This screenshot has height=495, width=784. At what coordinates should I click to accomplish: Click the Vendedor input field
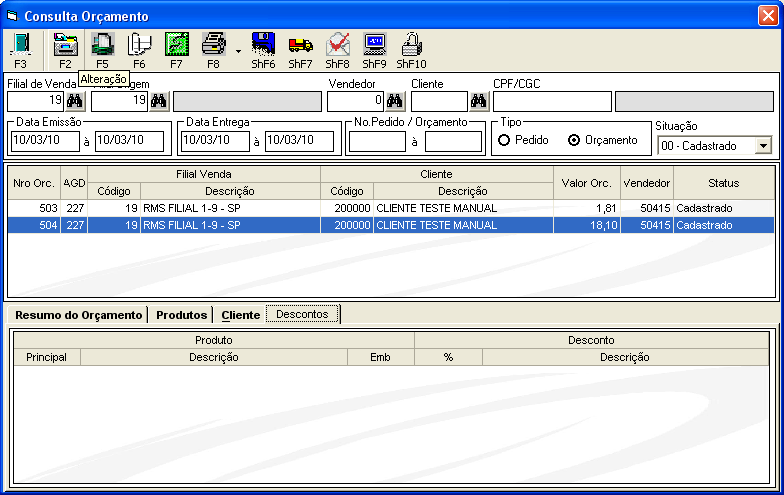click(x=356, y=102)
